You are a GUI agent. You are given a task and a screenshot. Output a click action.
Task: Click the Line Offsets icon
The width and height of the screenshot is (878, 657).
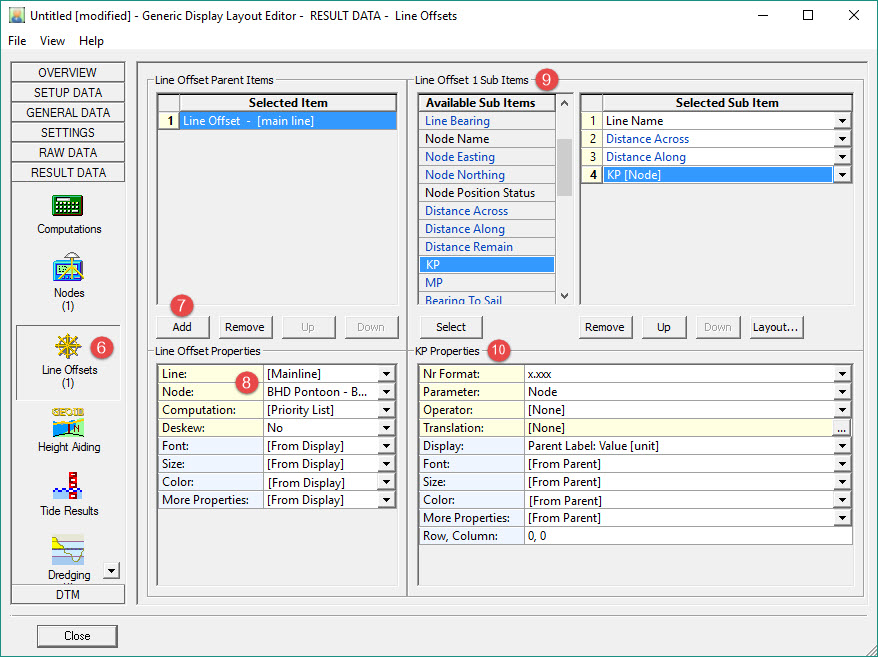(x=68, y=346)
